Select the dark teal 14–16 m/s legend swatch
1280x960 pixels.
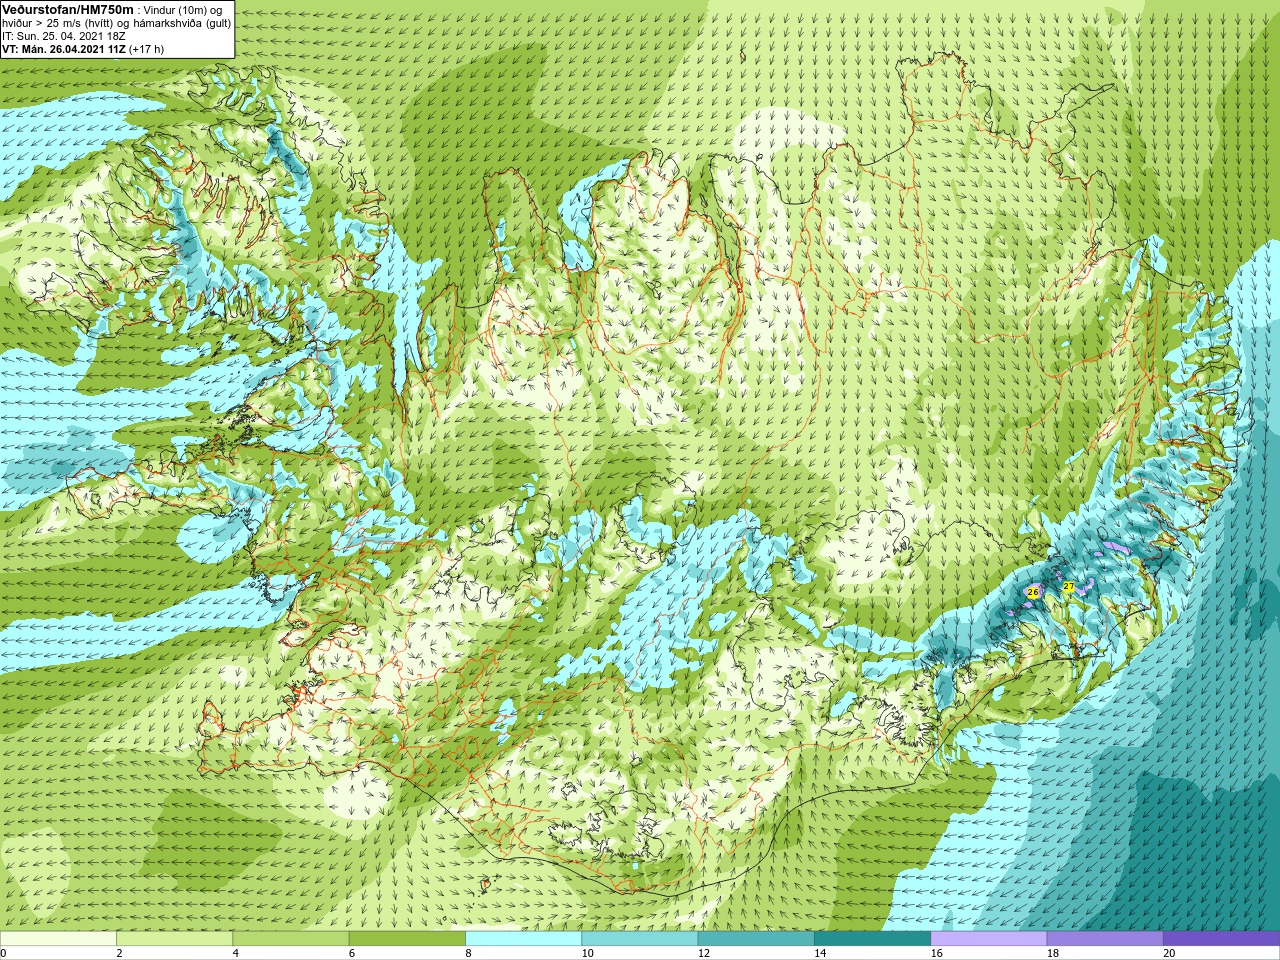(x=872, y=939)
